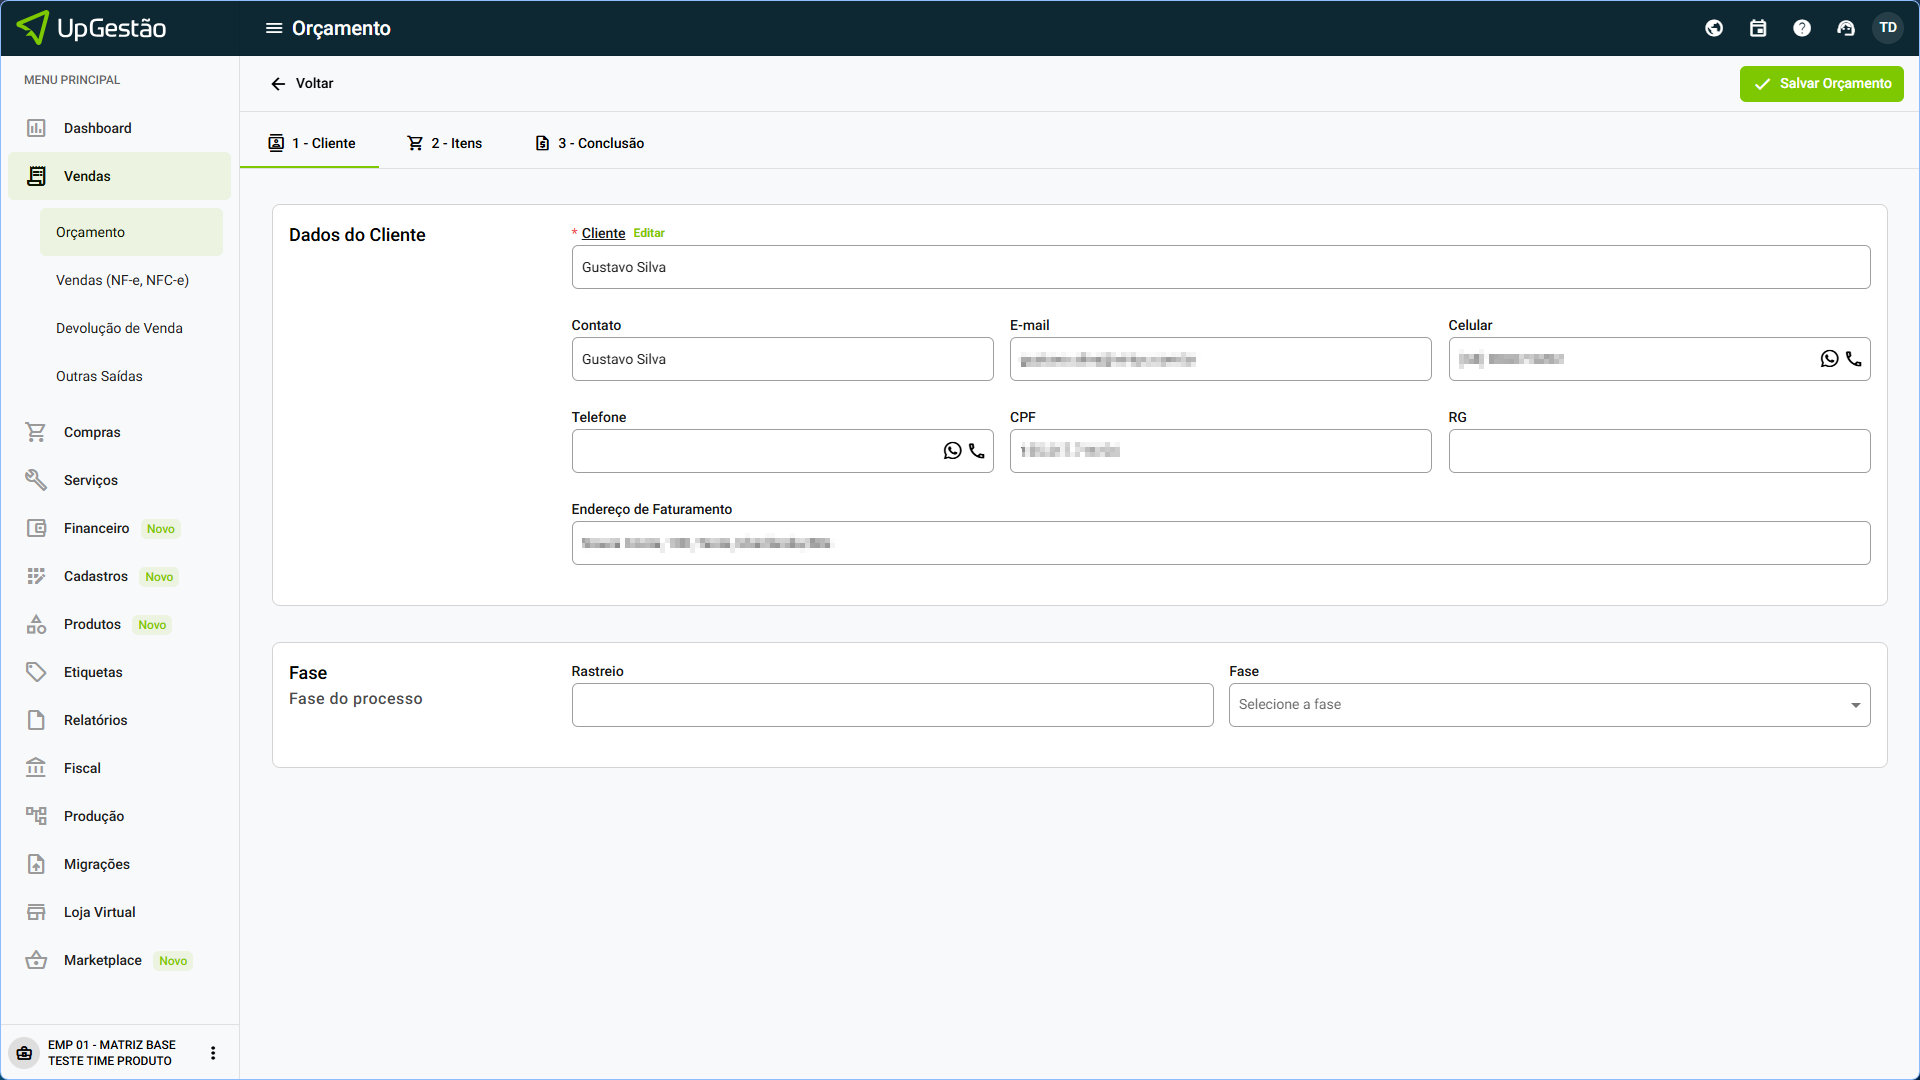This screenshot has width=1920, height=1080.
Task: Click the WhatsApp icon in Telefone field
Action: (952, 451)
